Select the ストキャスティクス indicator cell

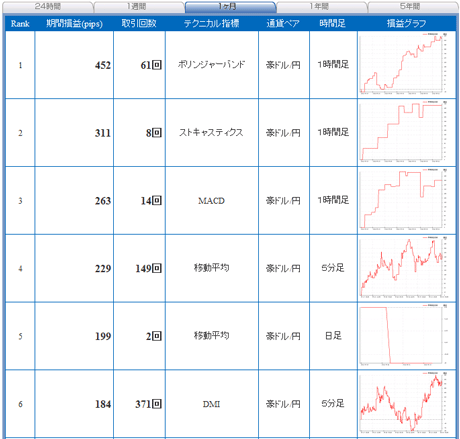tap(212, 132)
